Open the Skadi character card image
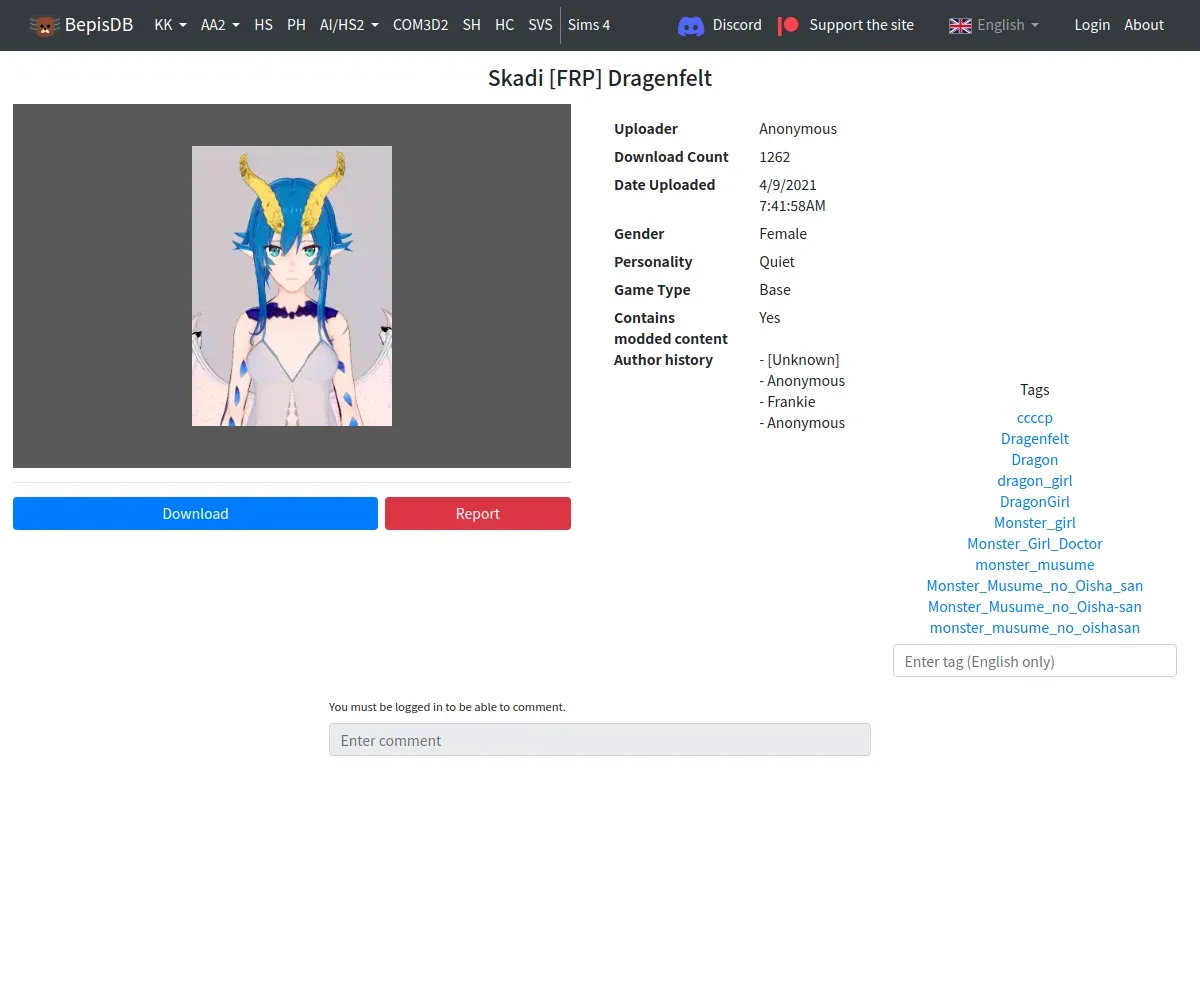 [x=292, y=286]
